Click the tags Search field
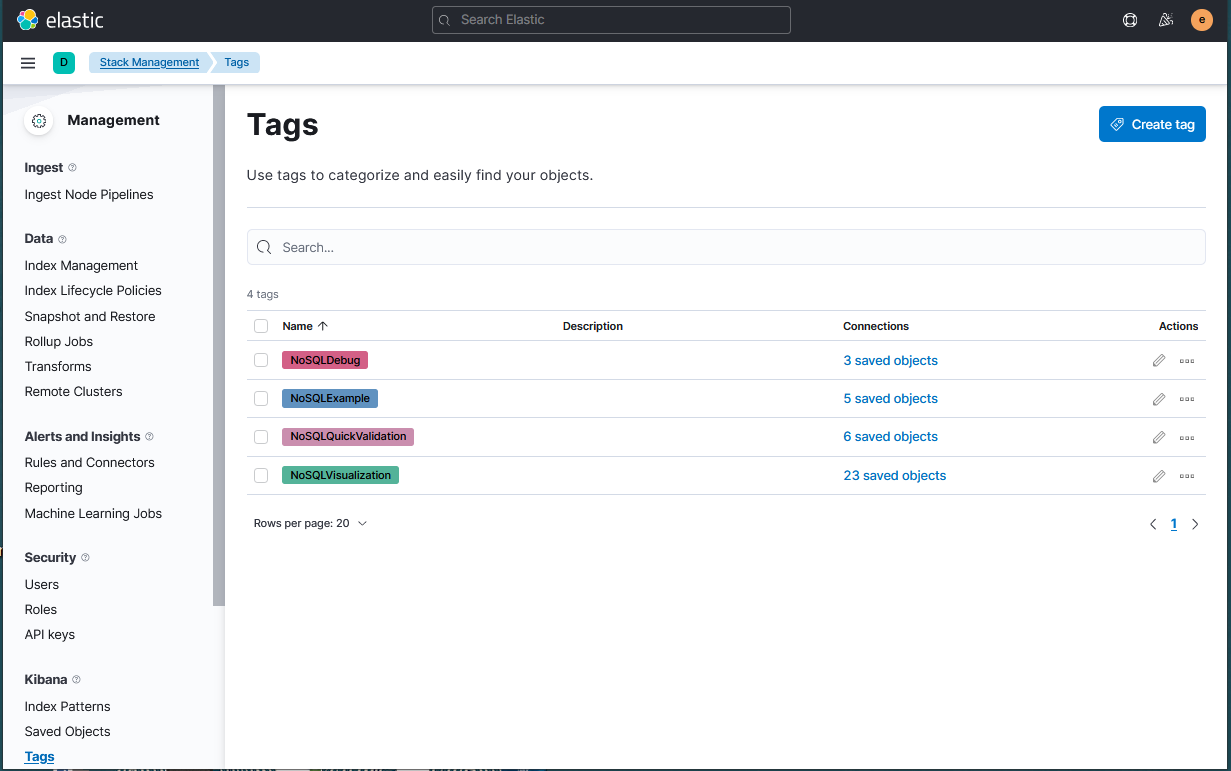 726,247
